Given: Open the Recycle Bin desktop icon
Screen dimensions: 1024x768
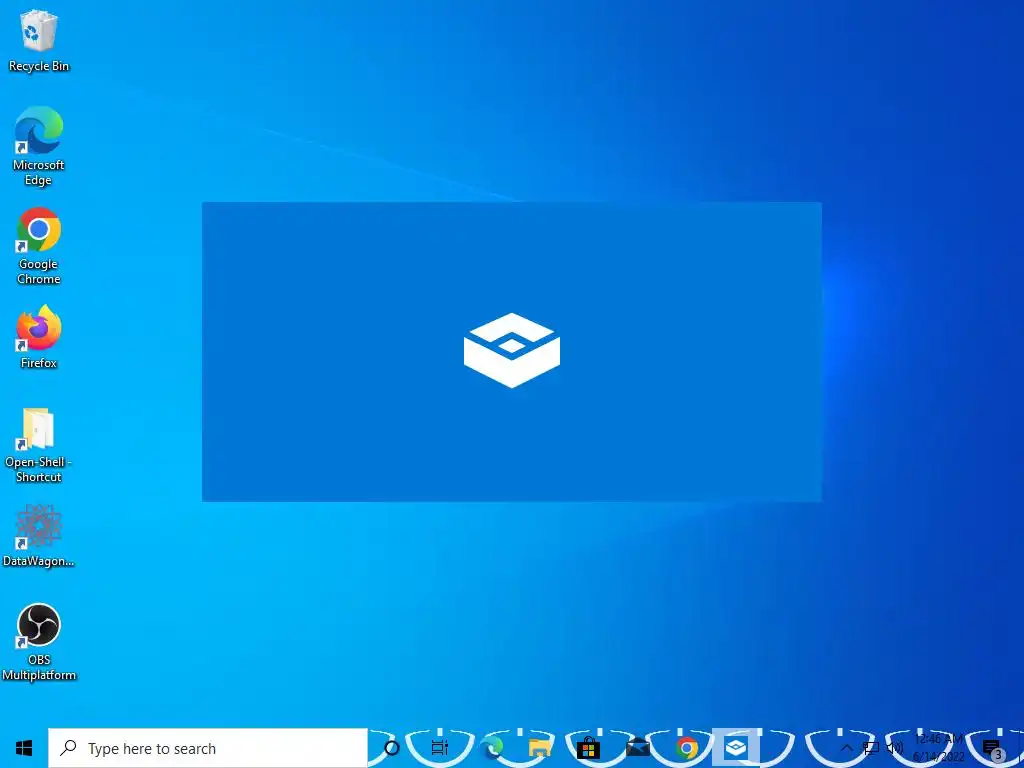Looking at the screenshot, I should pyautogui.click(x=39, y=40).
